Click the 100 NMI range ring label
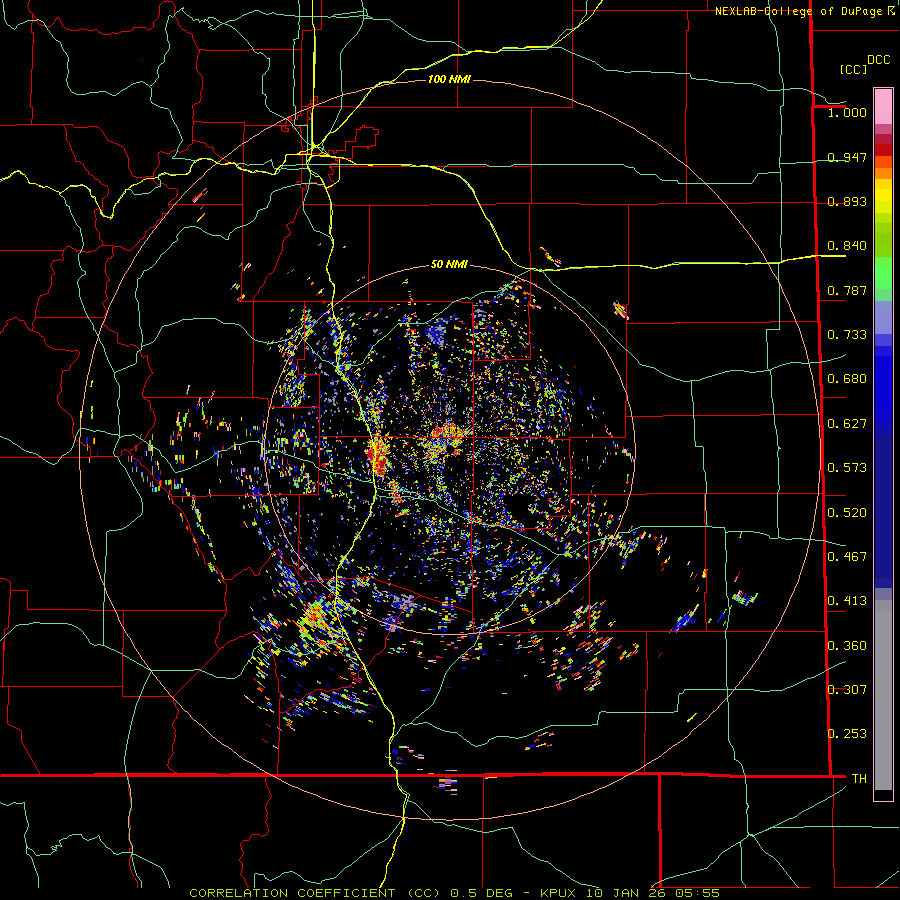Screen dimensions: 900x900 click(449, 79)
